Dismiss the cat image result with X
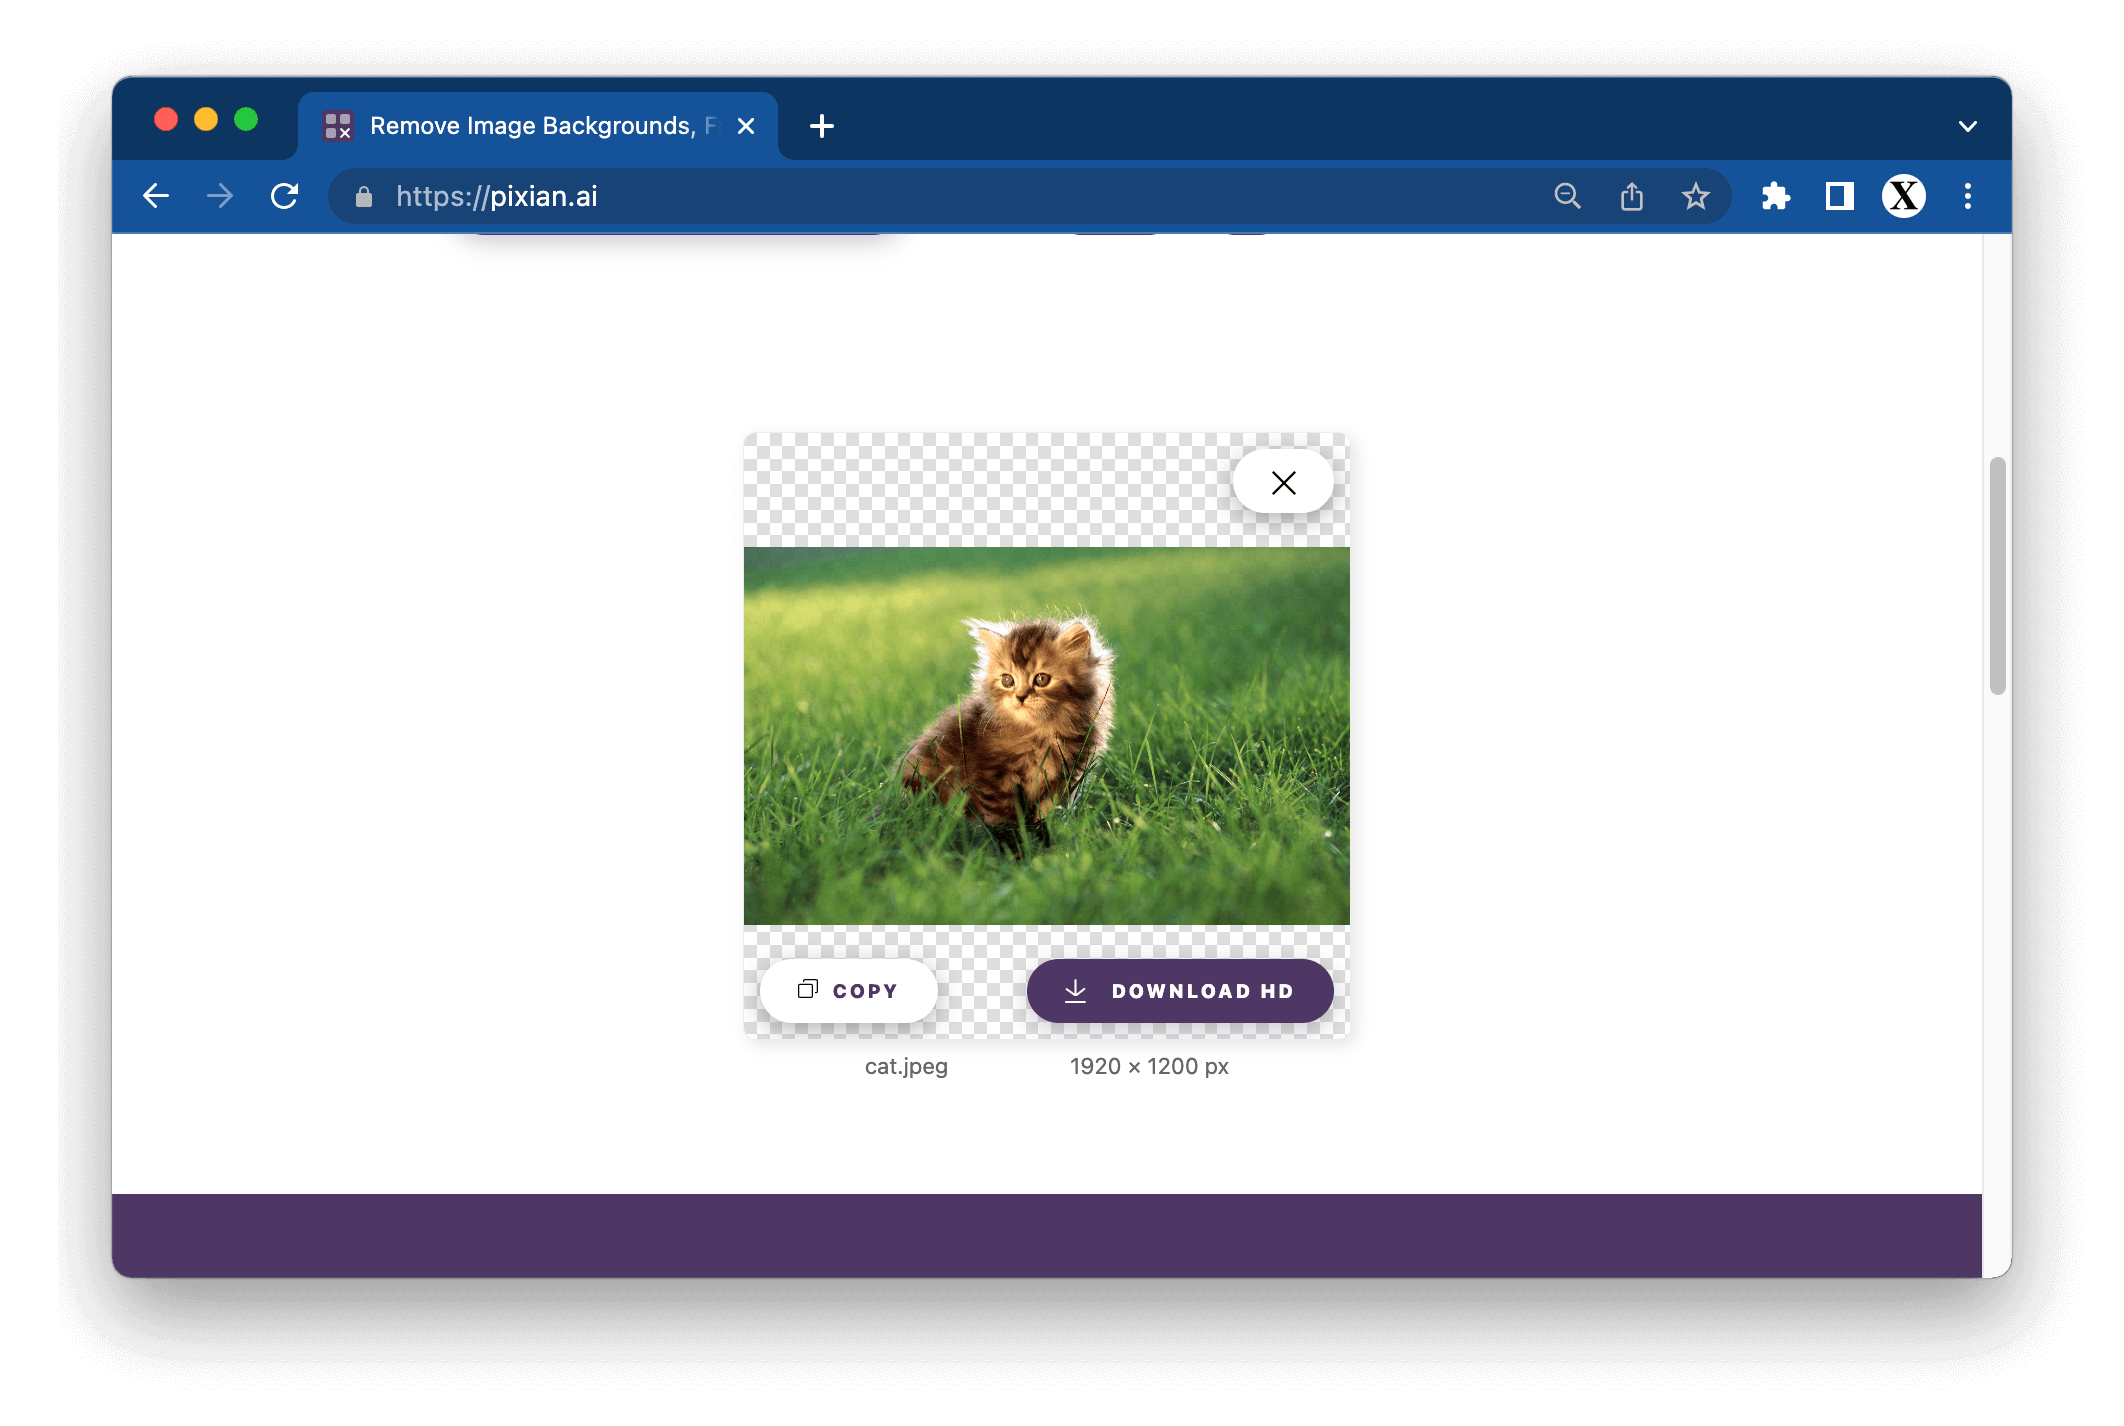Screen dimensions: 2124x1426 point(1283,483)
